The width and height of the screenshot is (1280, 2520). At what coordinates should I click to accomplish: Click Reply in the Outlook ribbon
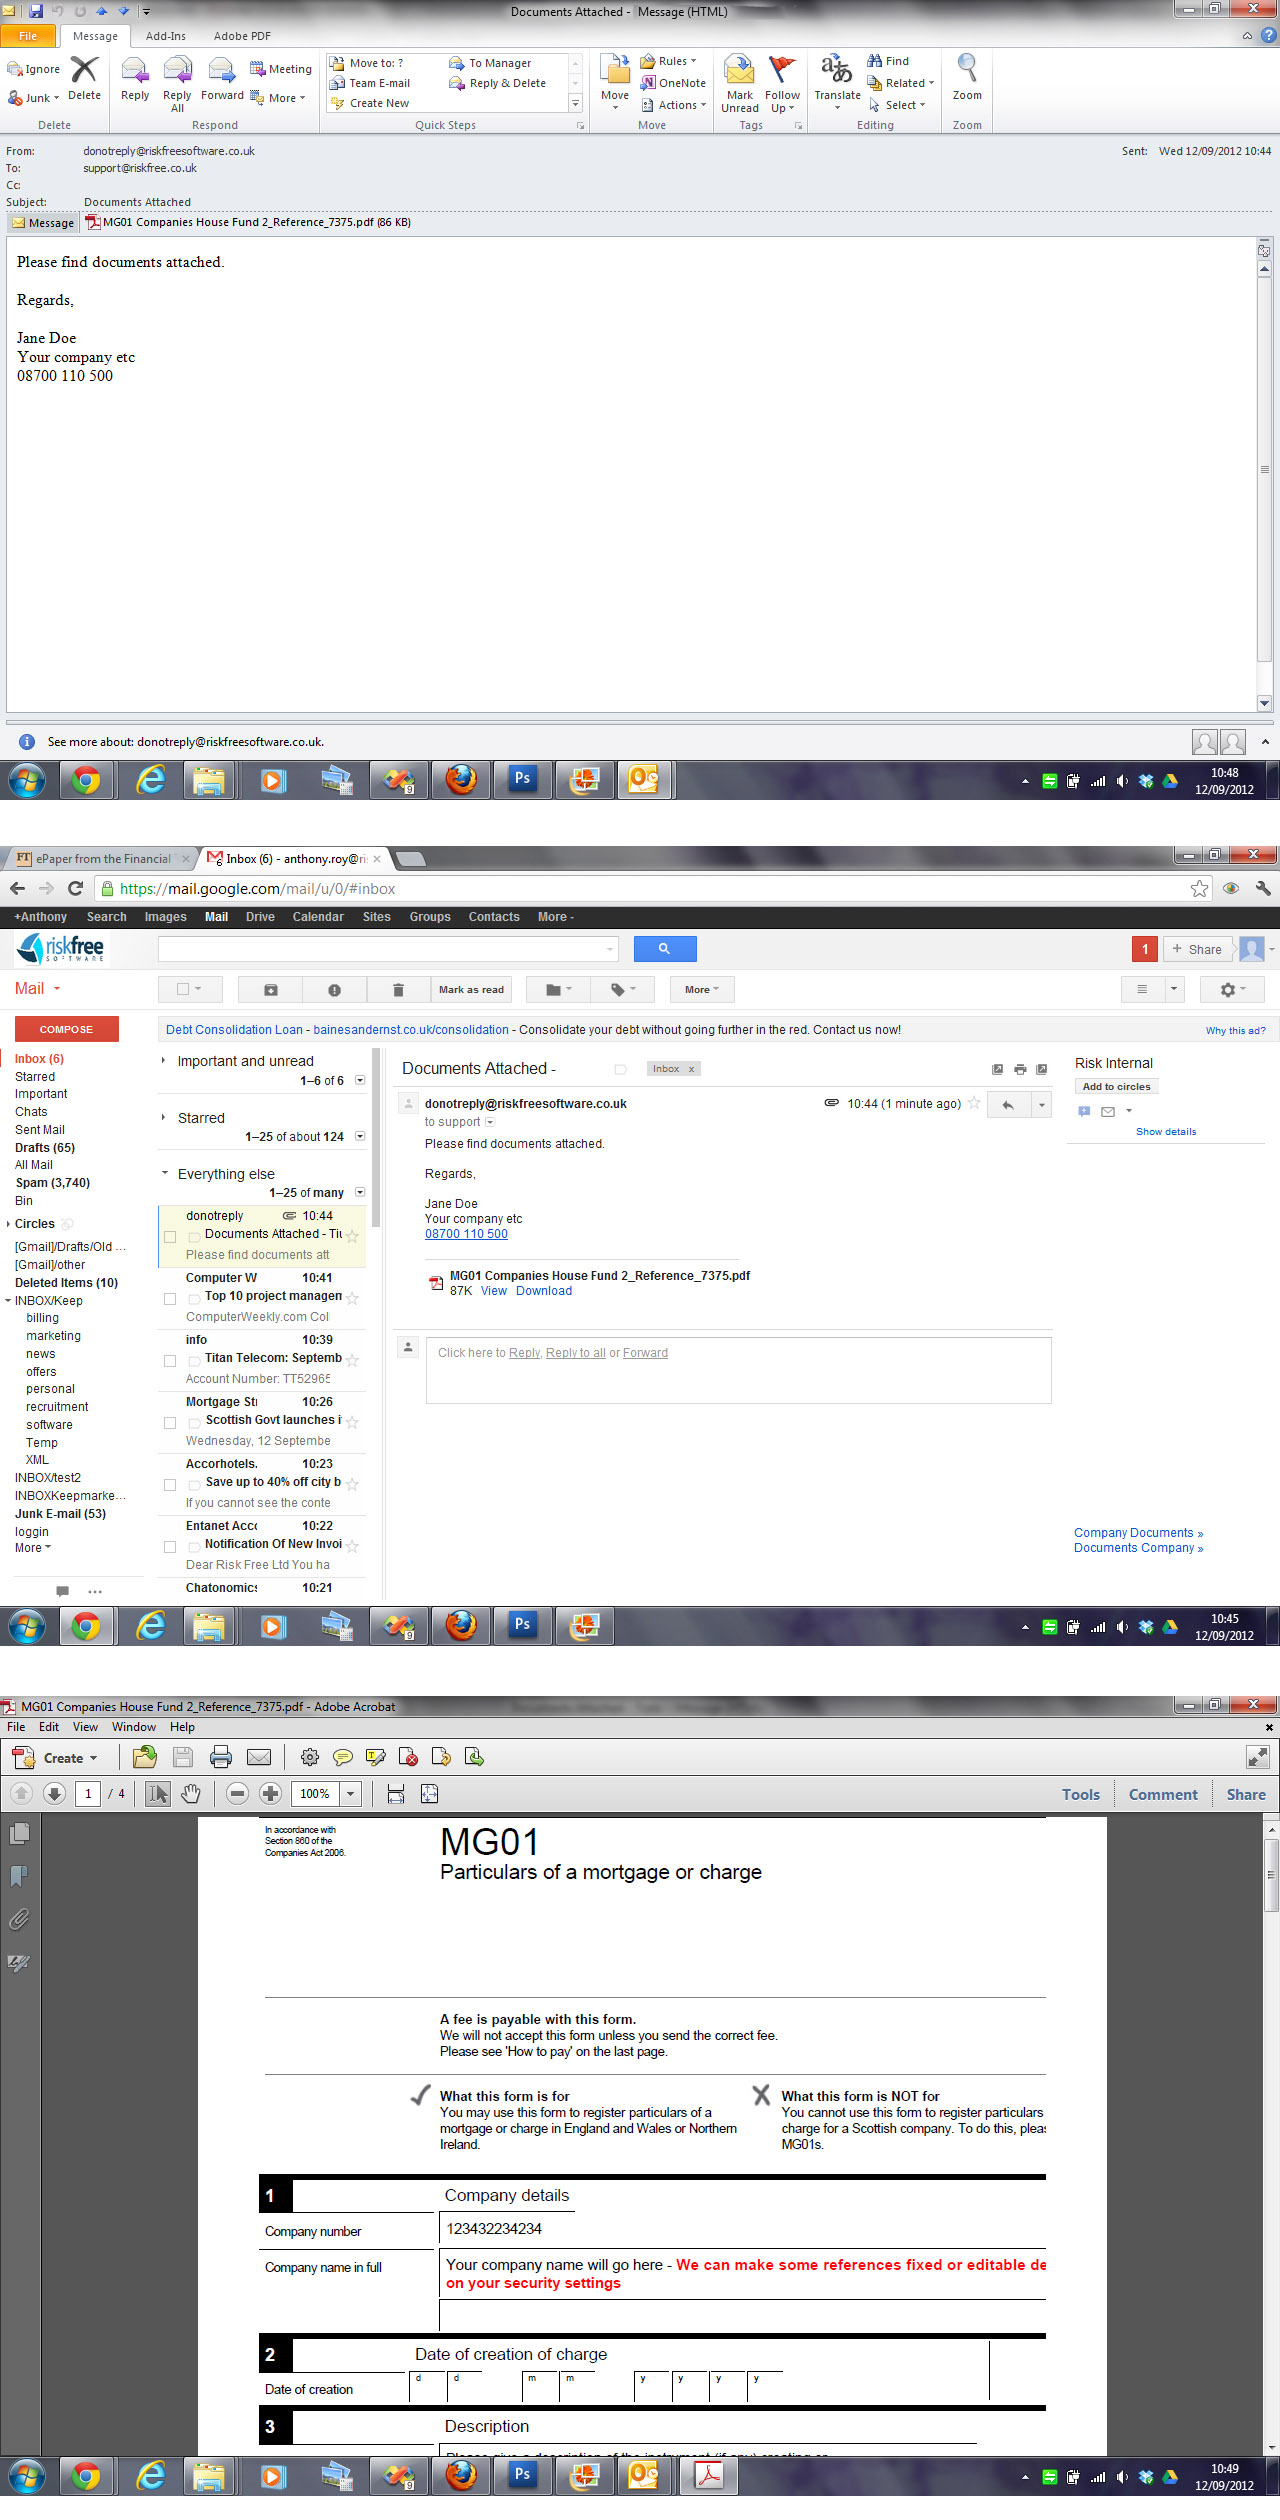coord(135,80)
